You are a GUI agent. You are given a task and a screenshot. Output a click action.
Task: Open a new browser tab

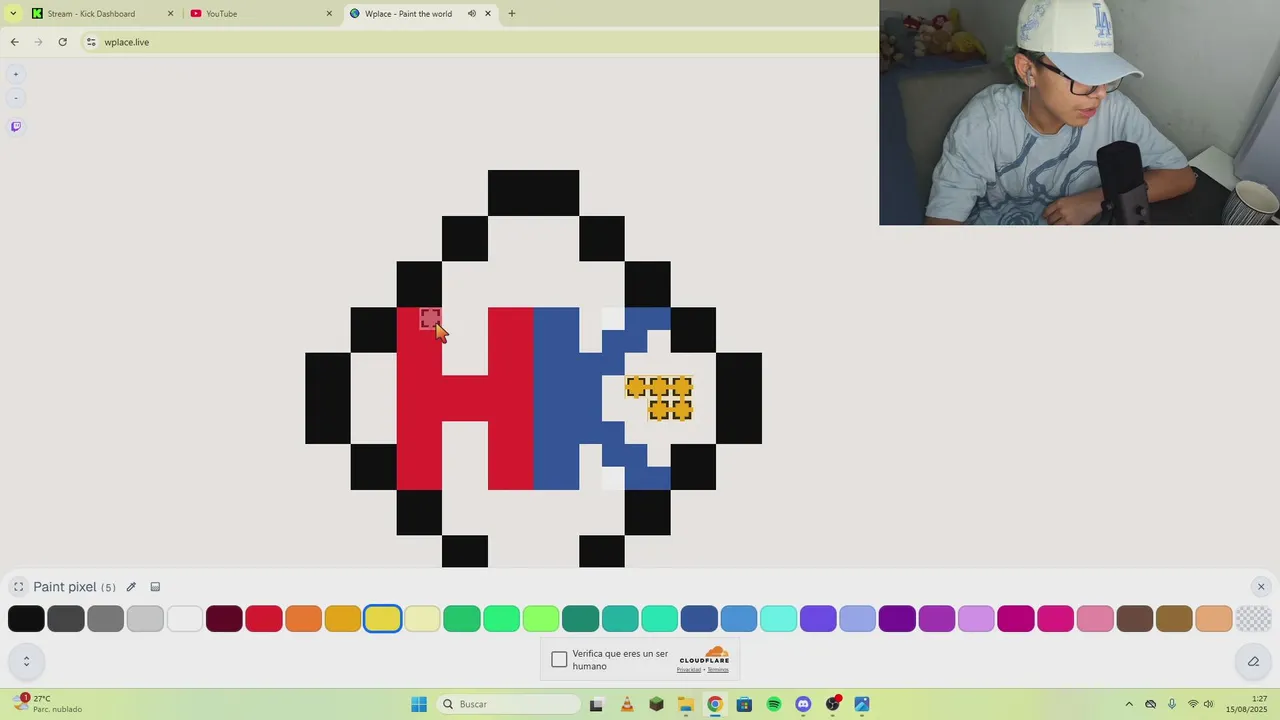coord(512,13)
